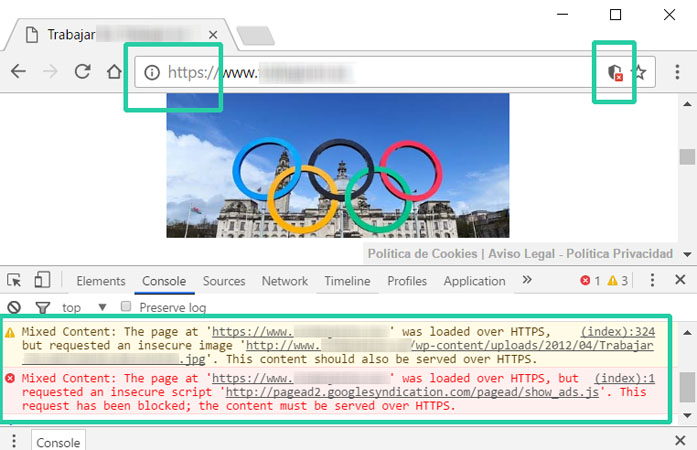697x450 pixels.
Task: Click the yellow warning count indicator
Action: 617,281
